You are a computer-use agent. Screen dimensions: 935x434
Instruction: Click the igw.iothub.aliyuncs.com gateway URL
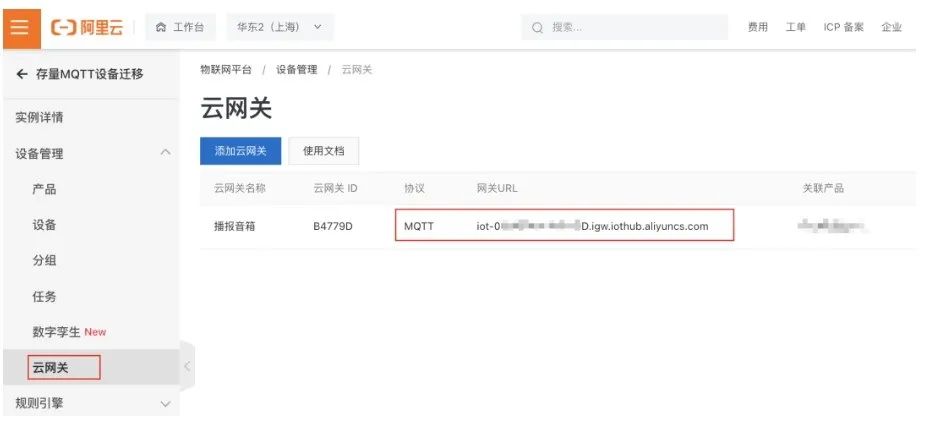point(592,227)
